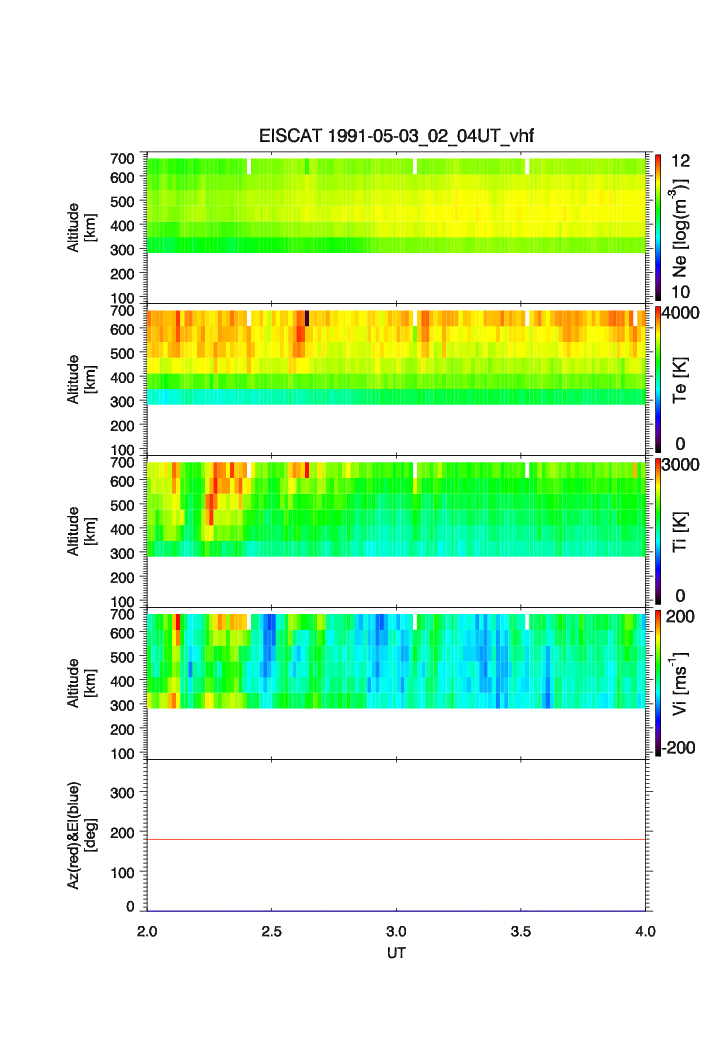Viewport: 708px width, 1063px height.
Task: Click the Te electron temperature color bar
Action: (x=658, y=379)
